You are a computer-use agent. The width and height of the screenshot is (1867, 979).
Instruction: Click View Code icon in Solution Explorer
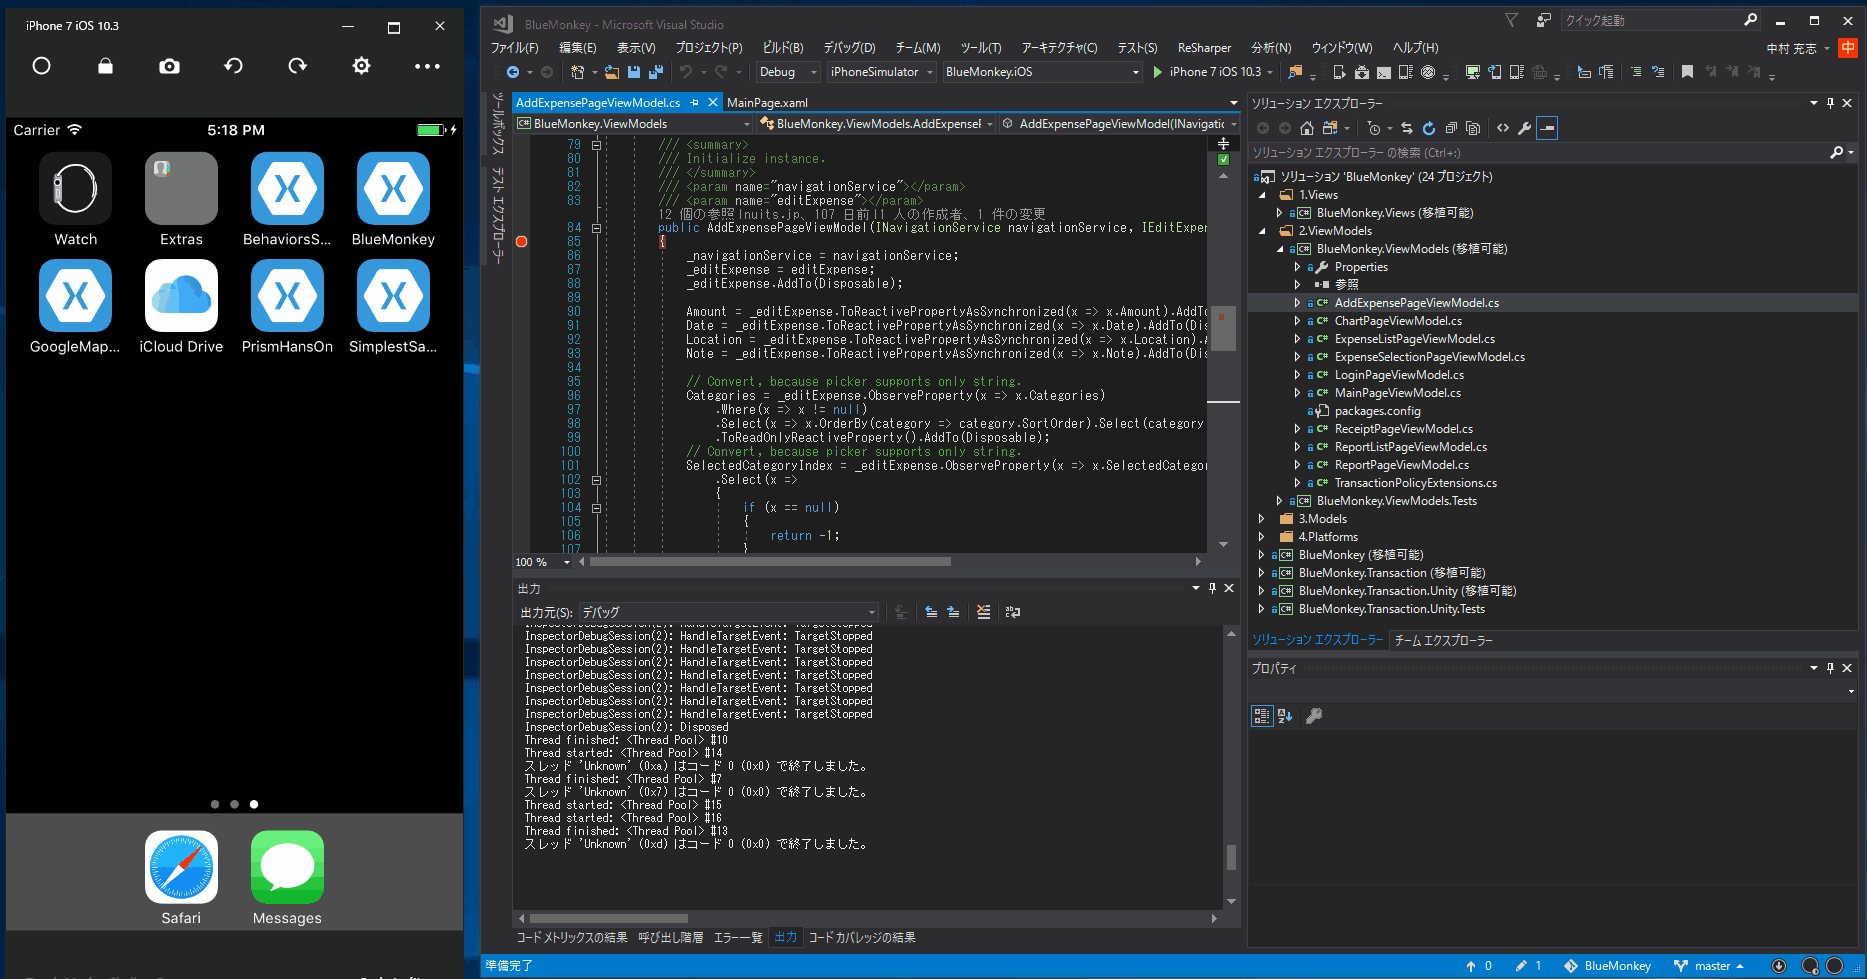(1503, 128)
